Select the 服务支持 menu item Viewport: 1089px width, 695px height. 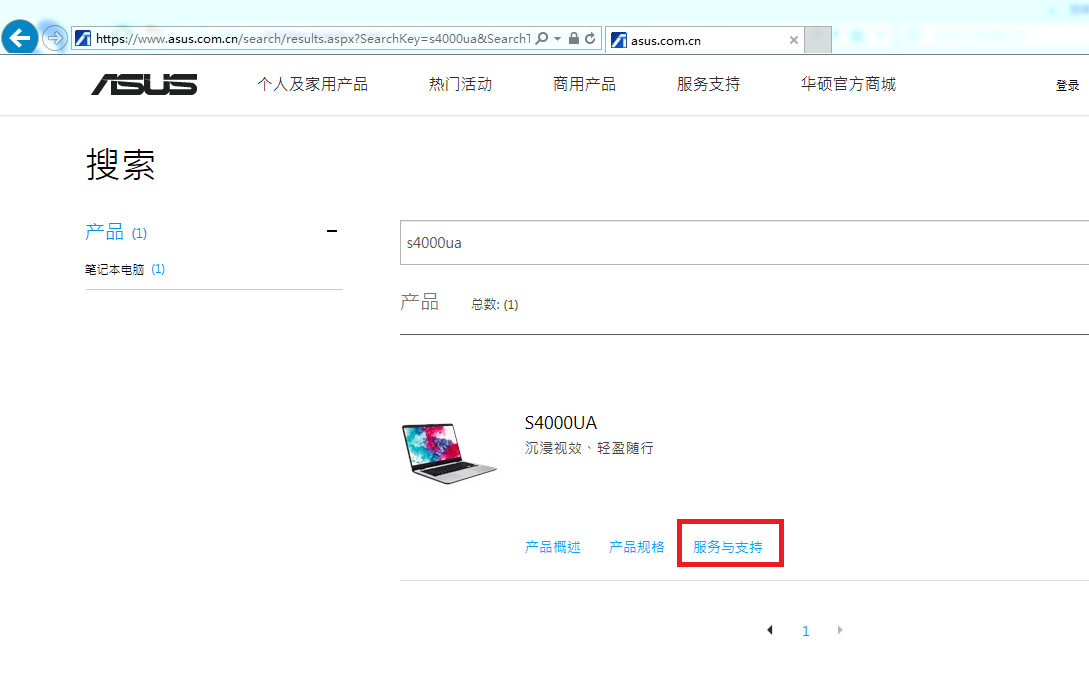point(708,85)
